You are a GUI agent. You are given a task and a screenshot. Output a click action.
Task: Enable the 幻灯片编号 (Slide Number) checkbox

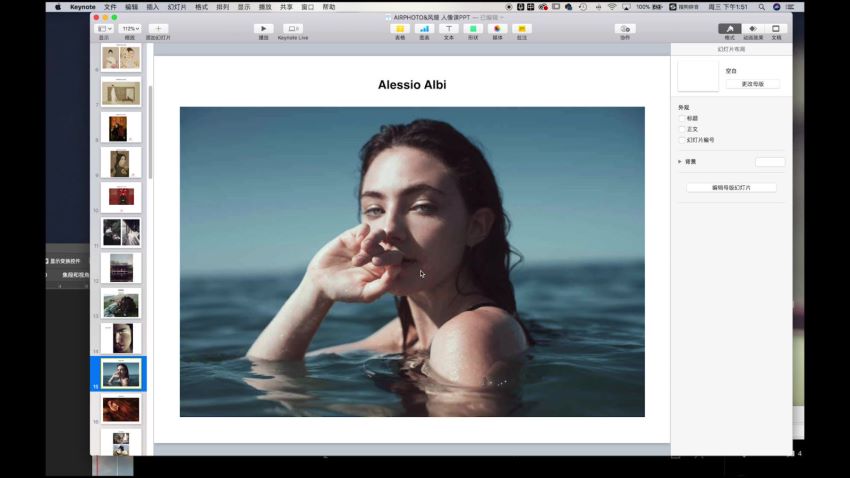(682, 140)
